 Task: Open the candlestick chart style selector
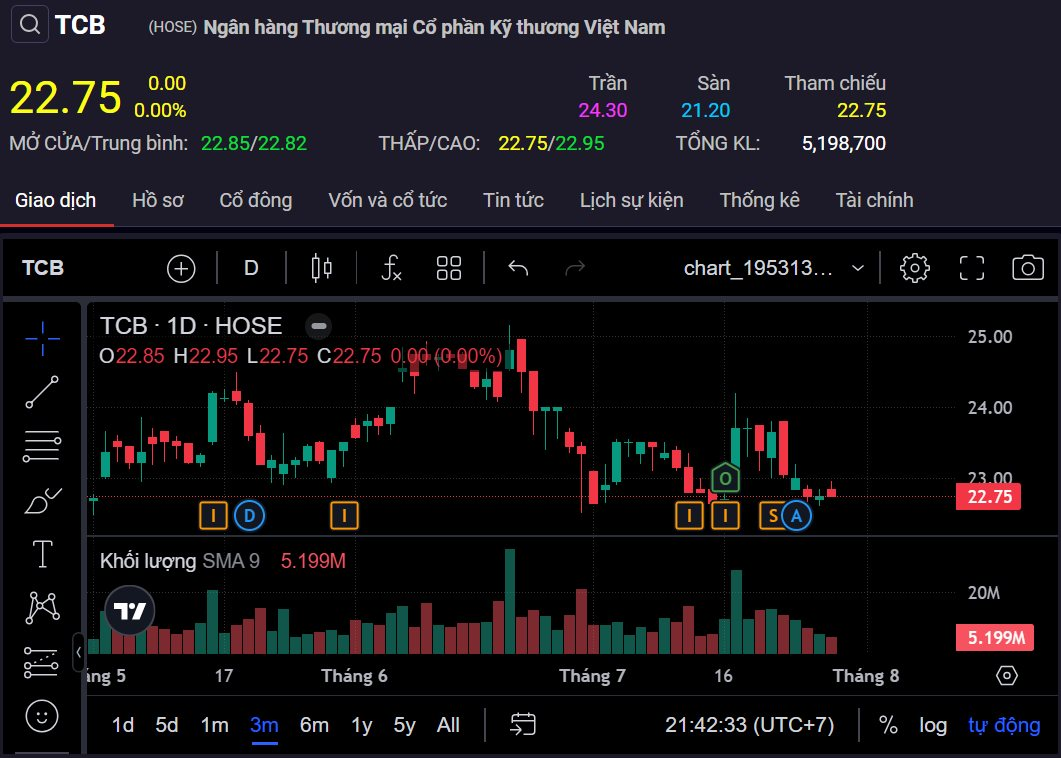click(x=322, y=268)
